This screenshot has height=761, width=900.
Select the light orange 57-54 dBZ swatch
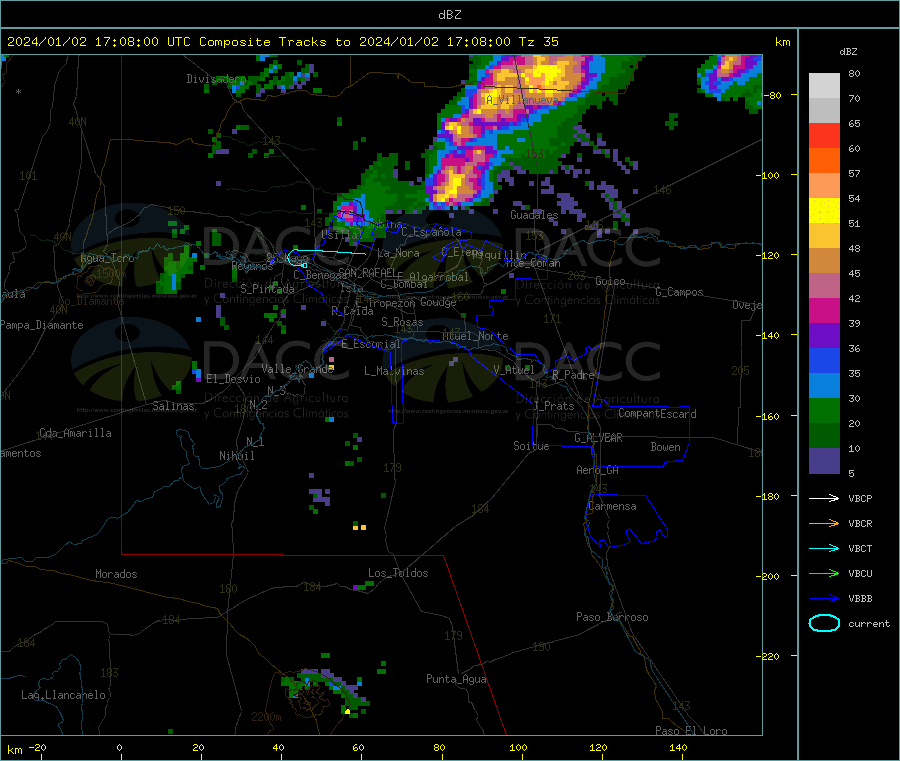824,186
